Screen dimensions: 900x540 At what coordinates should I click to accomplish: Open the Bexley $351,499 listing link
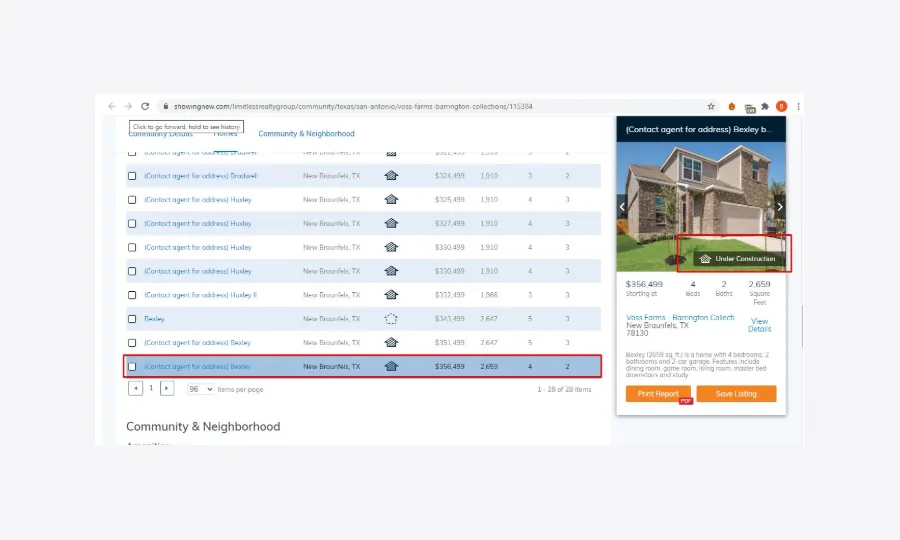[x=197, y=343]
